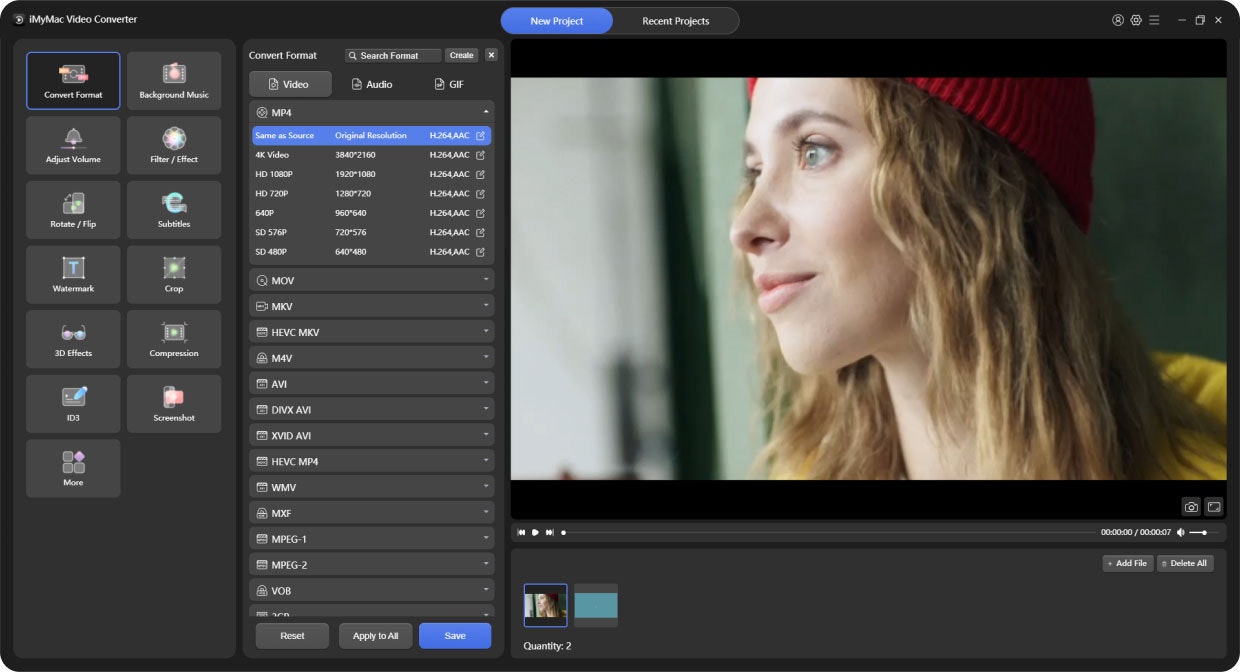Select the New Project tab
The image size is (1240, 672).
(556, 21)
